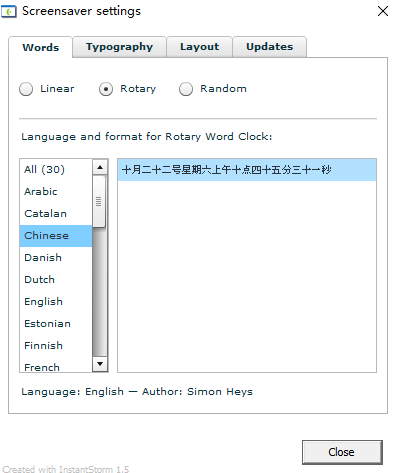
Task: Open the Updates tab
Action: 269,47
